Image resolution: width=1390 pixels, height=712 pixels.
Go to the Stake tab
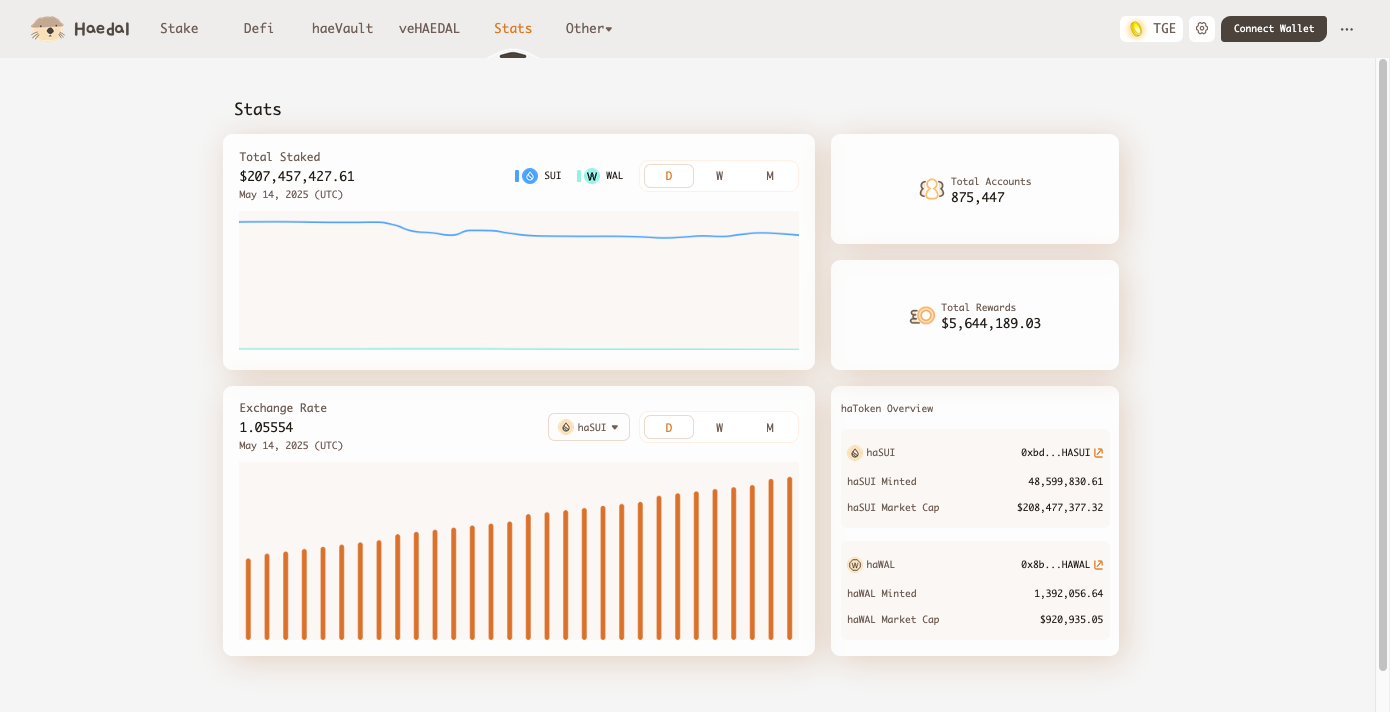(179, 29)
